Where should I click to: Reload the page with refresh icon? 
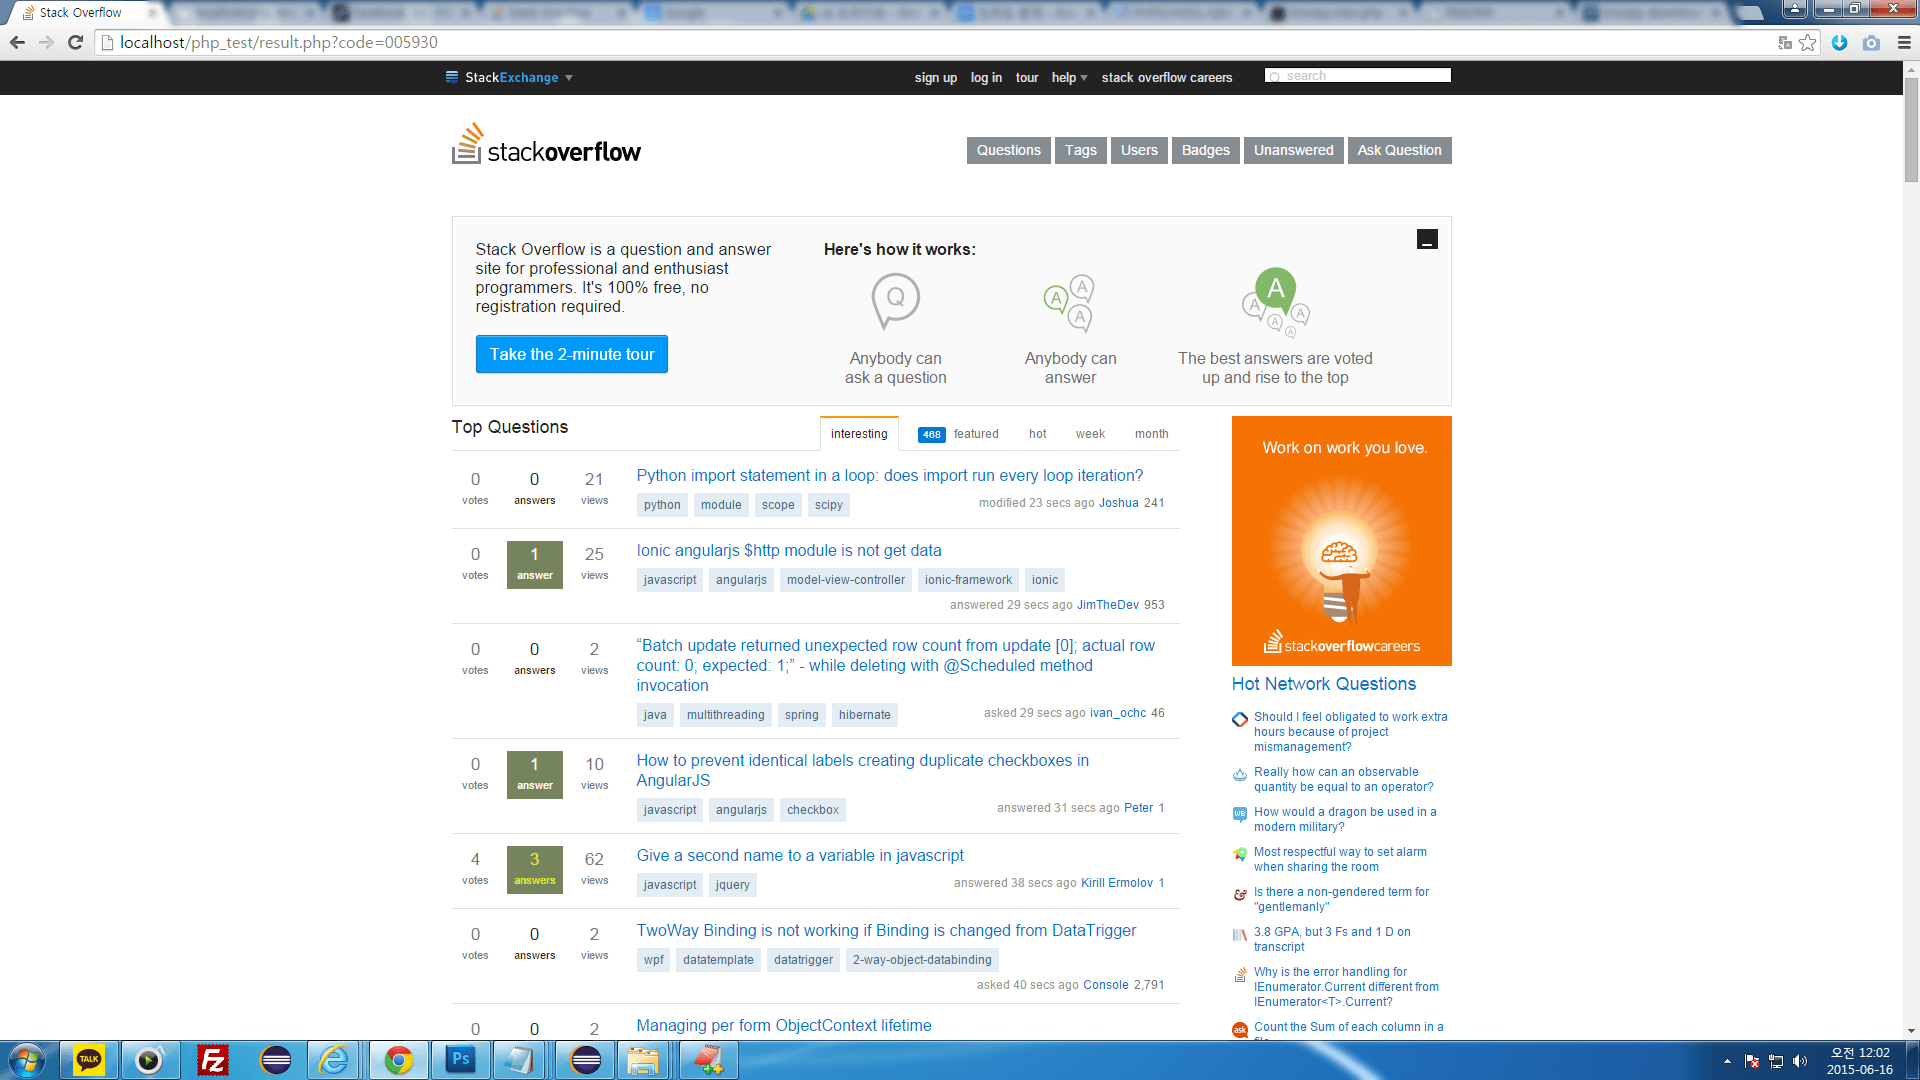75,42
